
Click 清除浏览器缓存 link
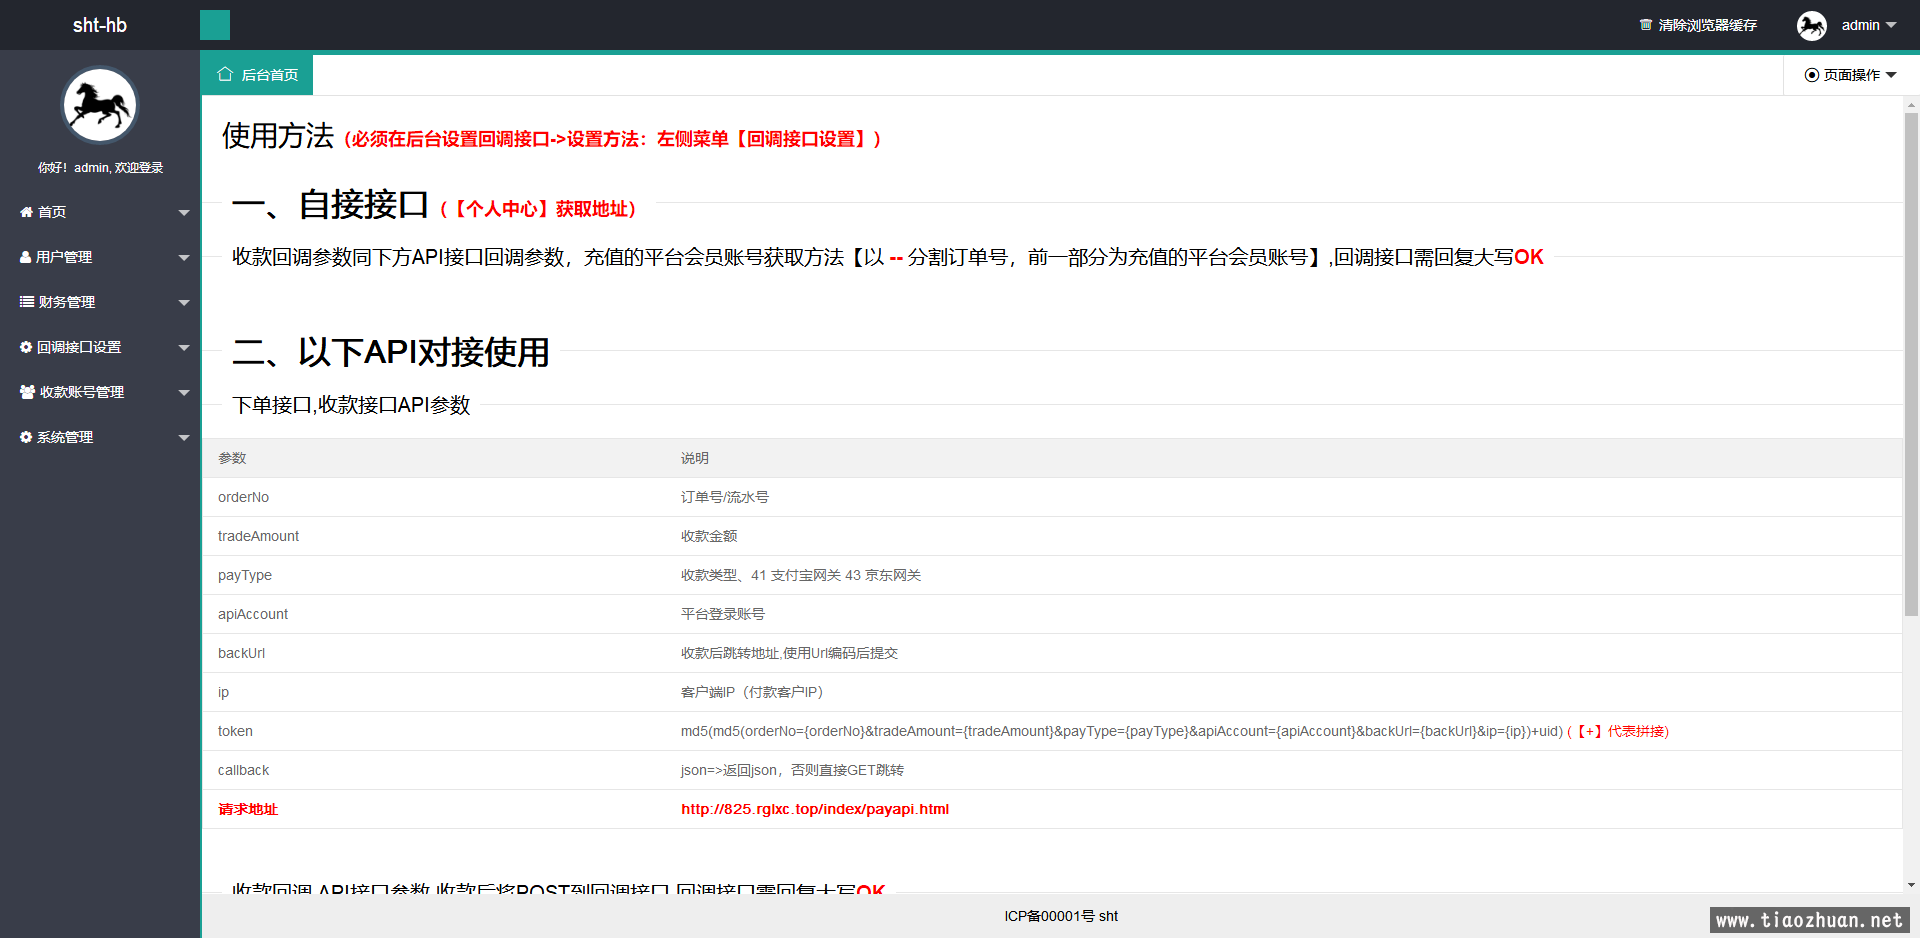pyautogui.click(x=1698, y=25)
